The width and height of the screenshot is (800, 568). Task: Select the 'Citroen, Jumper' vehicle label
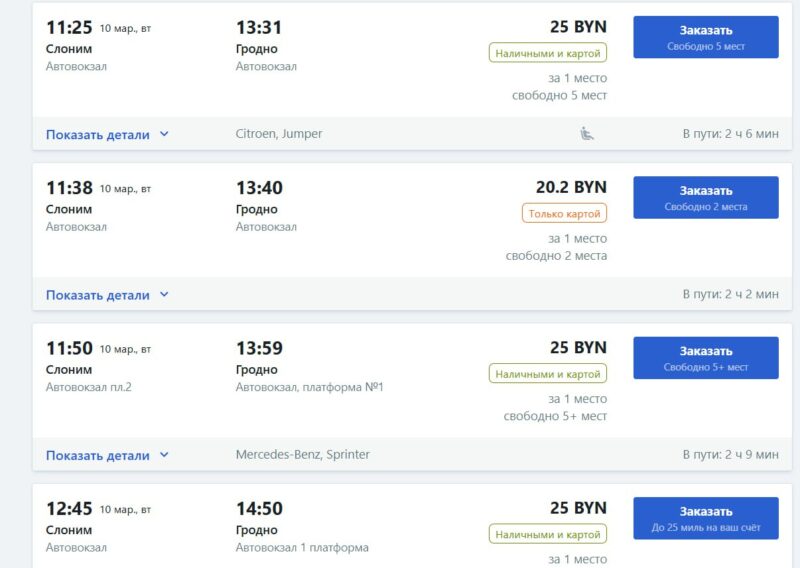tap(279, 134)
